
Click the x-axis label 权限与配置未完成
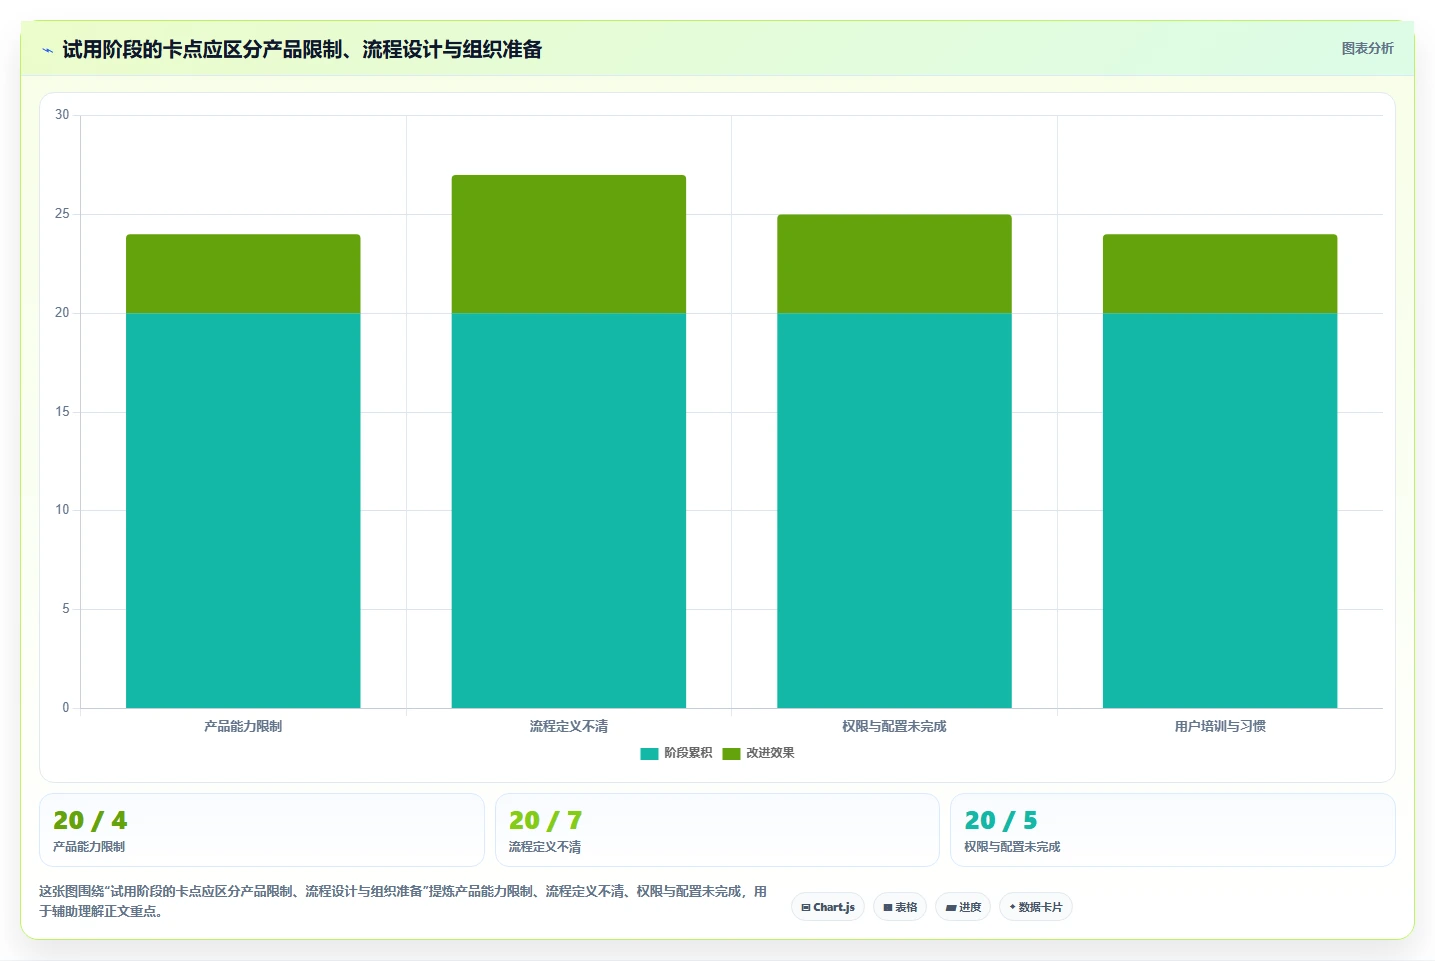click(894, 726)
